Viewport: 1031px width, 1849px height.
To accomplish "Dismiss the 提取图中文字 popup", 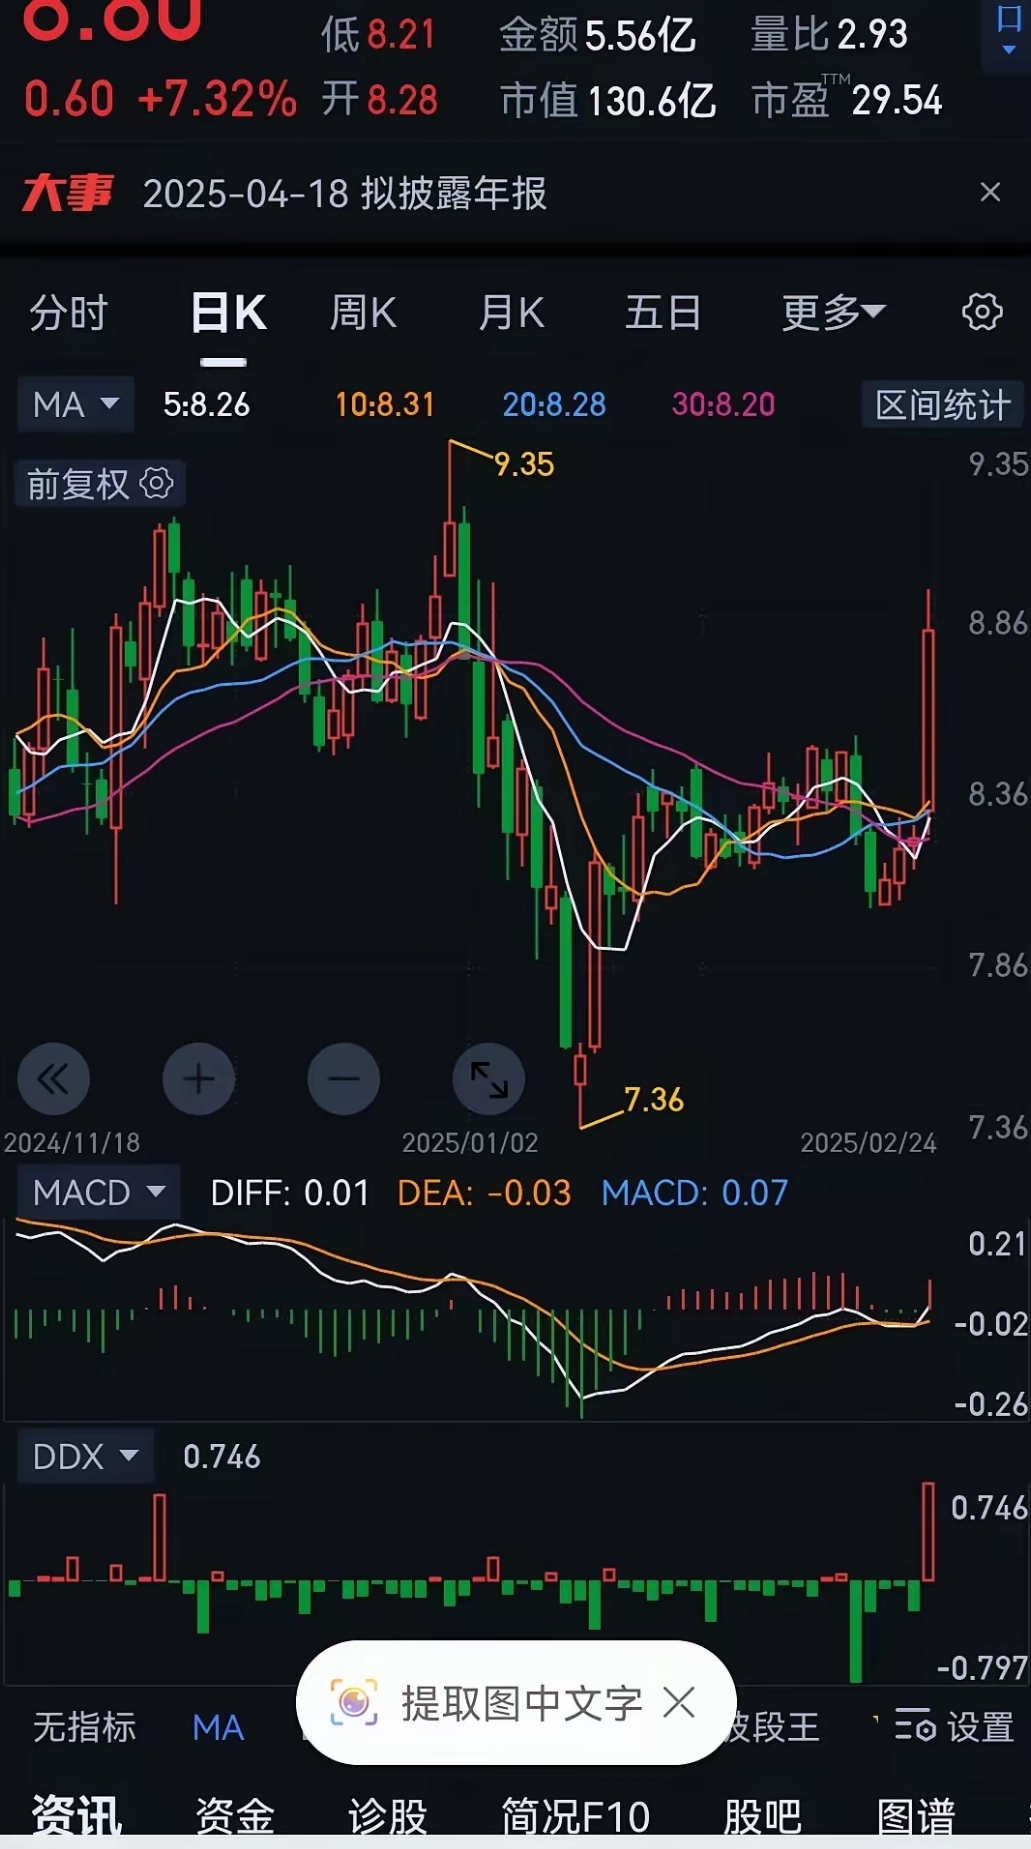I will pyautogui.click(x=679, y=1702).
